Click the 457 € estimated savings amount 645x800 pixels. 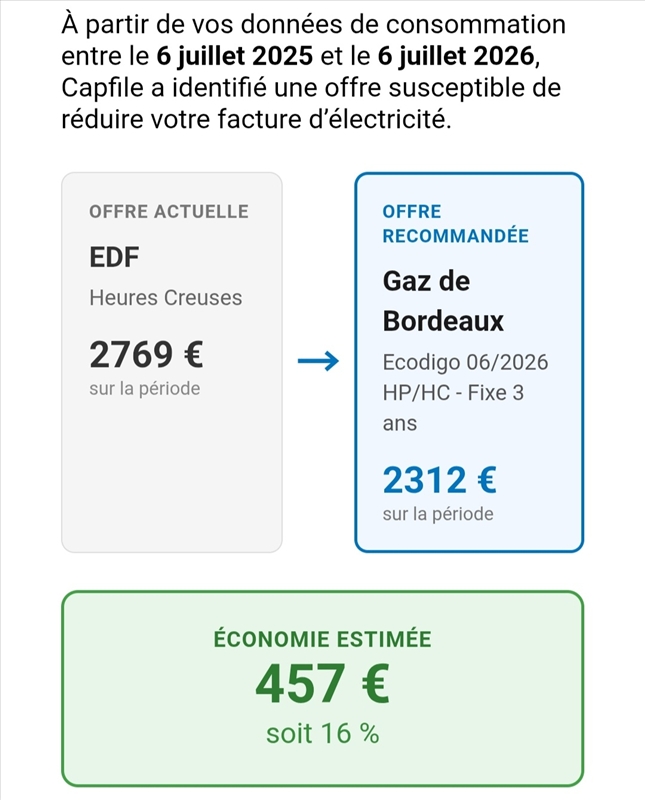pyautogui.click(x=322, y=684)
